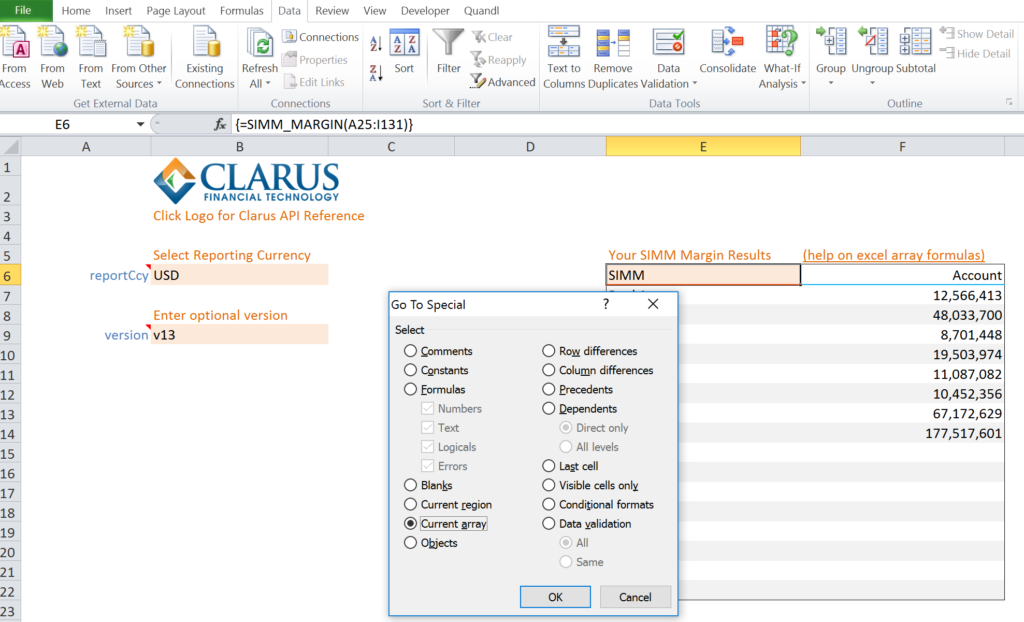Toggle the Filter funnel

[x=449, y=51]
